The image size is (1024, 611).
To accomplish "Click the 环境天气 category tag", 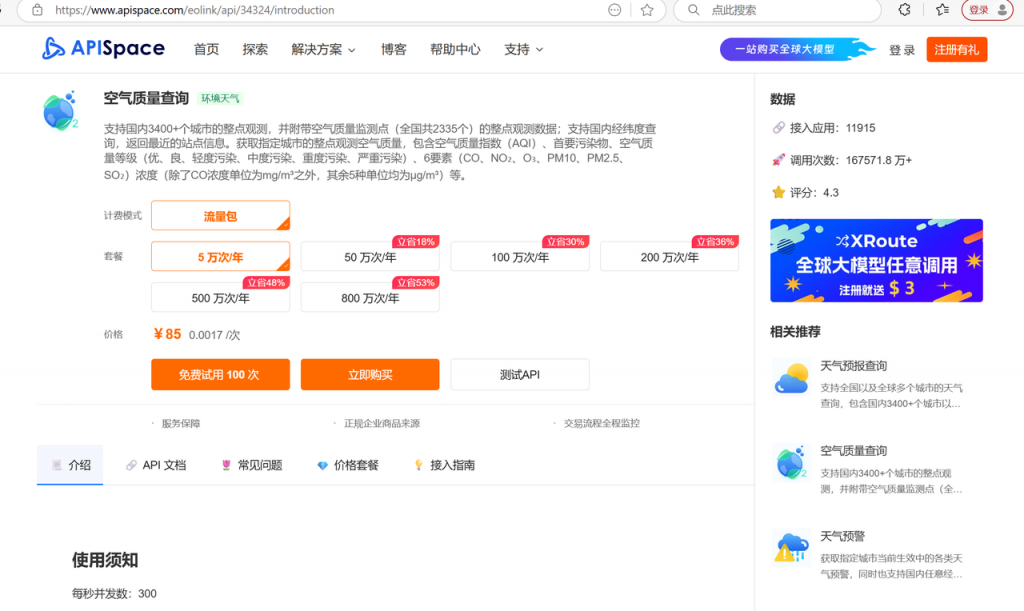I will [x=220, y=99].
